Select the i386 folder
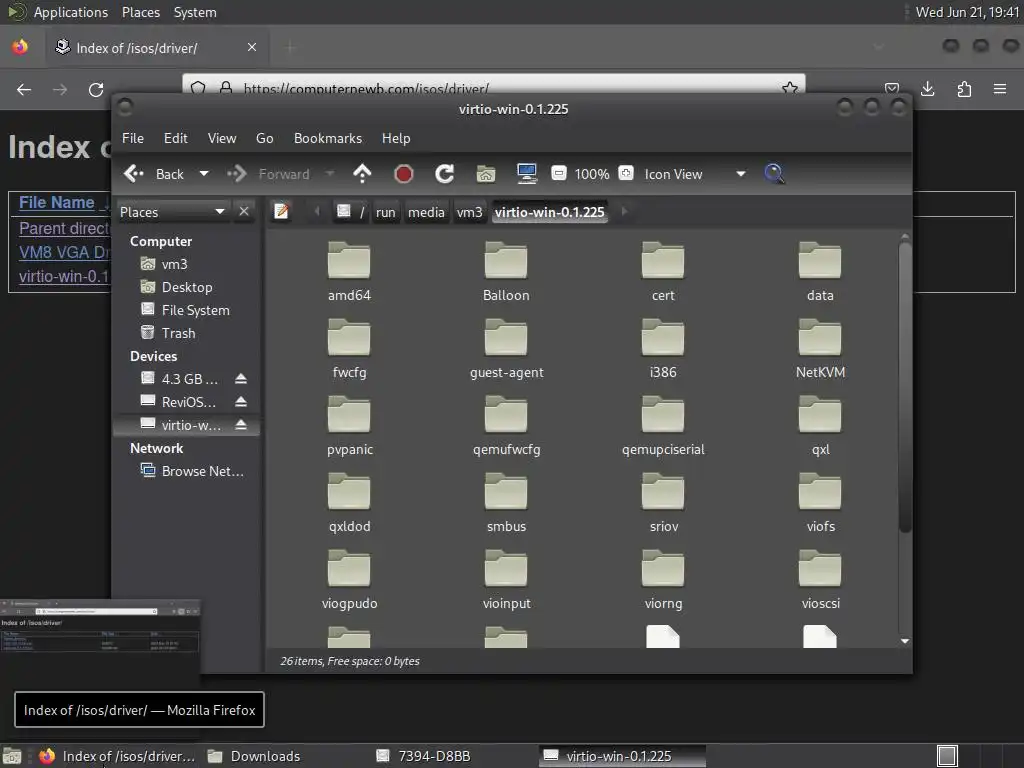The height and width of the screenshot is (768, 1024). coord(663,349)
